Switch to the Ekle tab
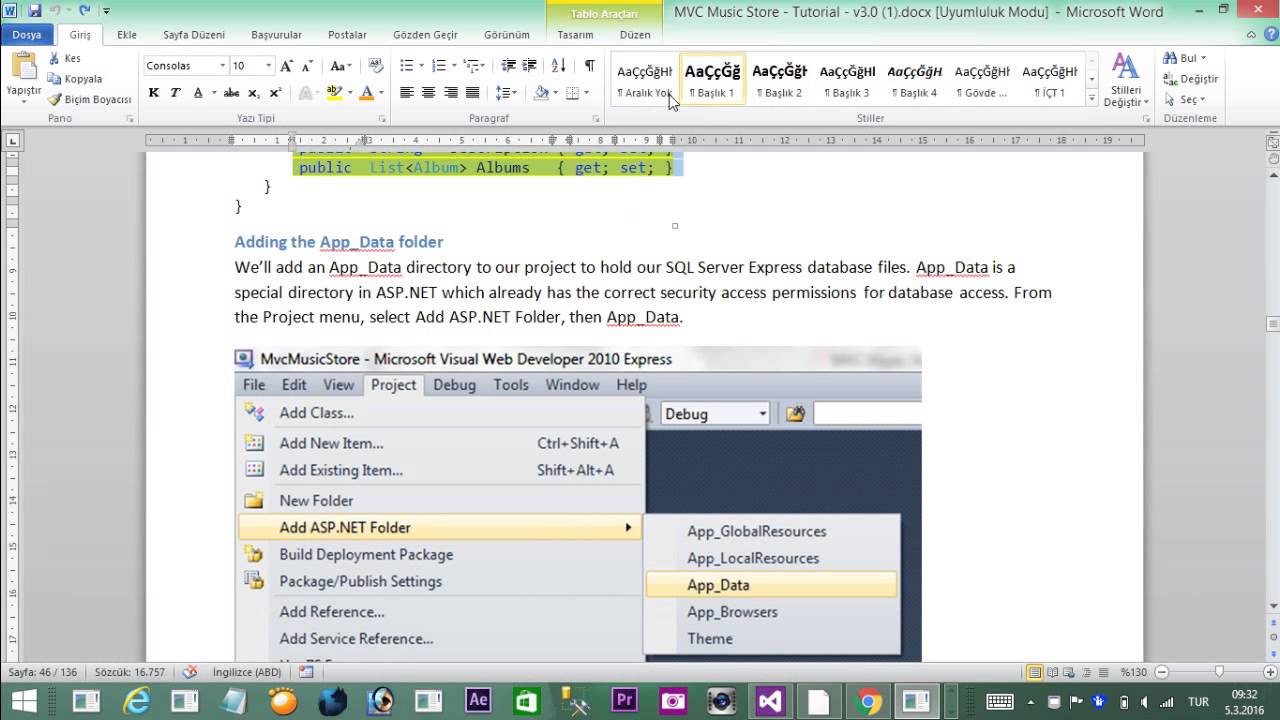Screen dimensions: 1280x720 click(127, 34)
